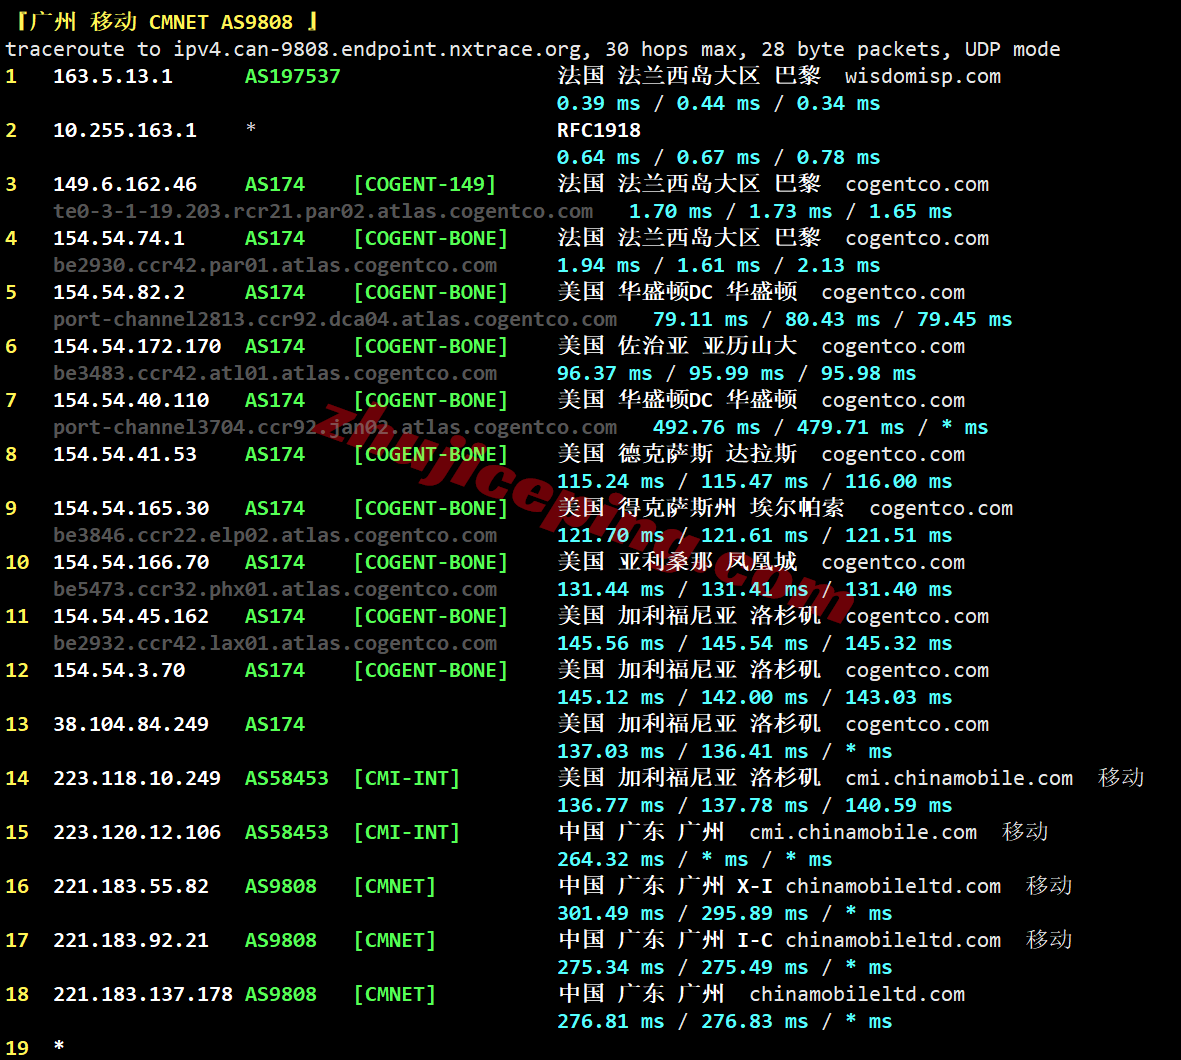Click hostname be3483.ccr42.atl01.atlas.cogentco.com
Viewport: 1181px width, 1060px height.
coord(274,374)
